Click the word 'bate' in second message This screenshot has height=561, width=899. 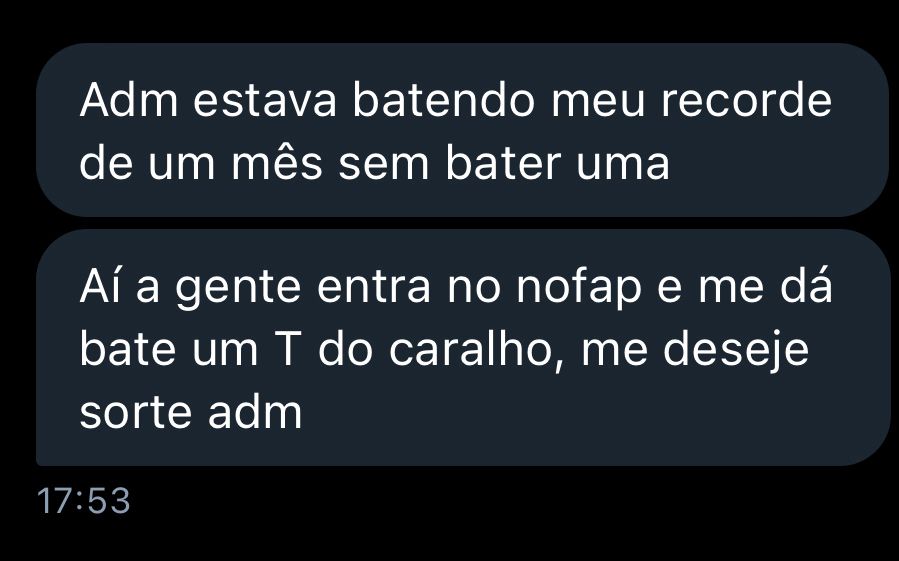(x=127, y=348)
